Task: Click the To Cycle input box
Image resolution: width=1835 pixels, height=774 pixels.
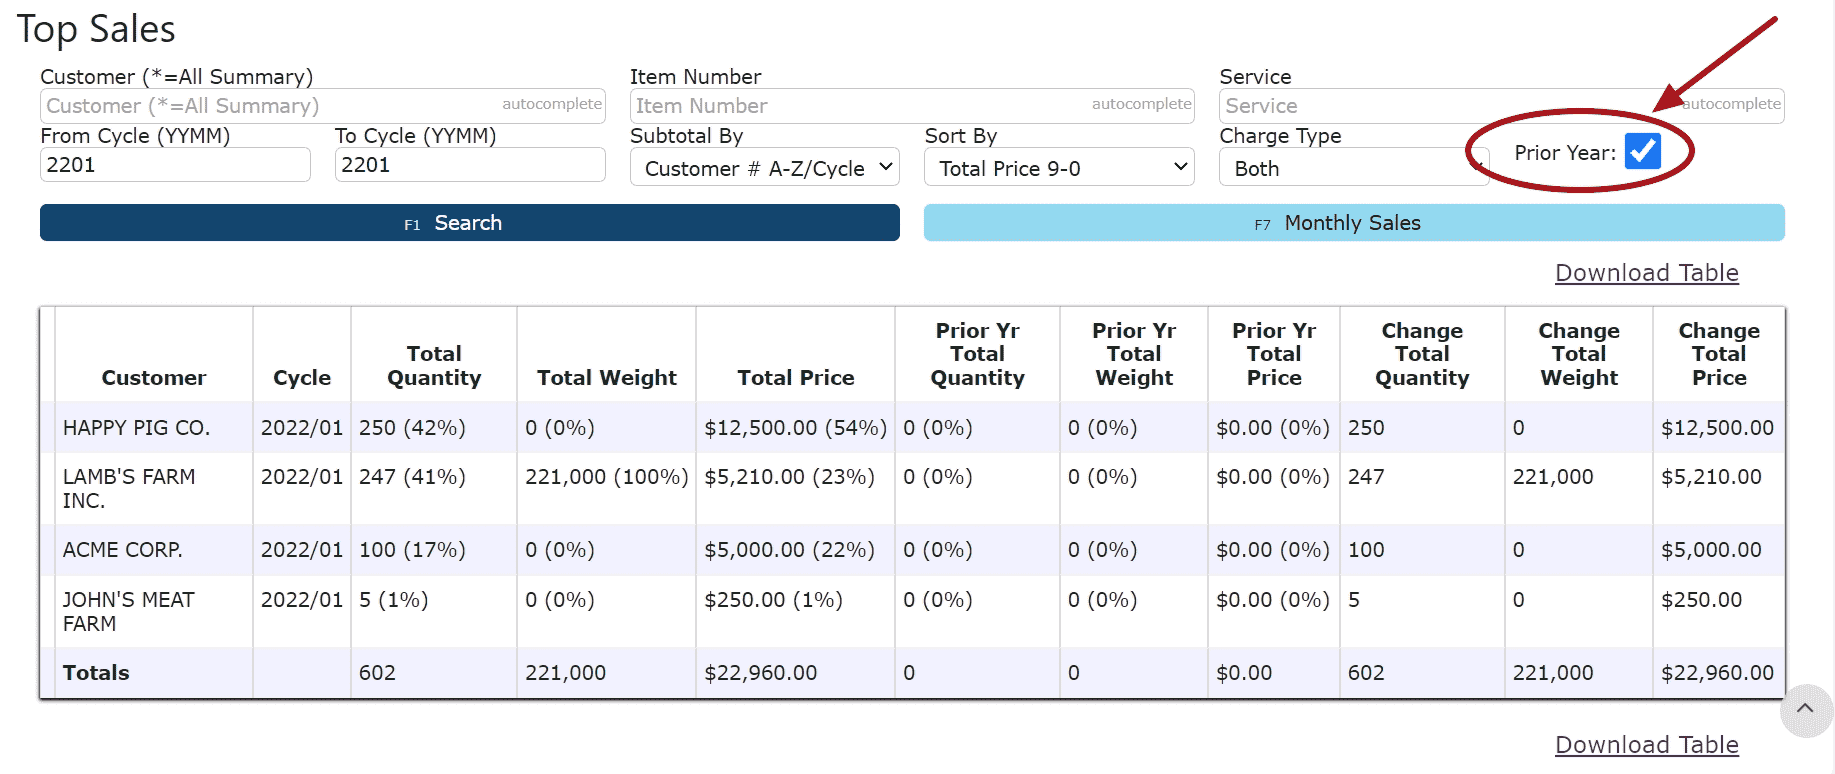Action: 469,165
